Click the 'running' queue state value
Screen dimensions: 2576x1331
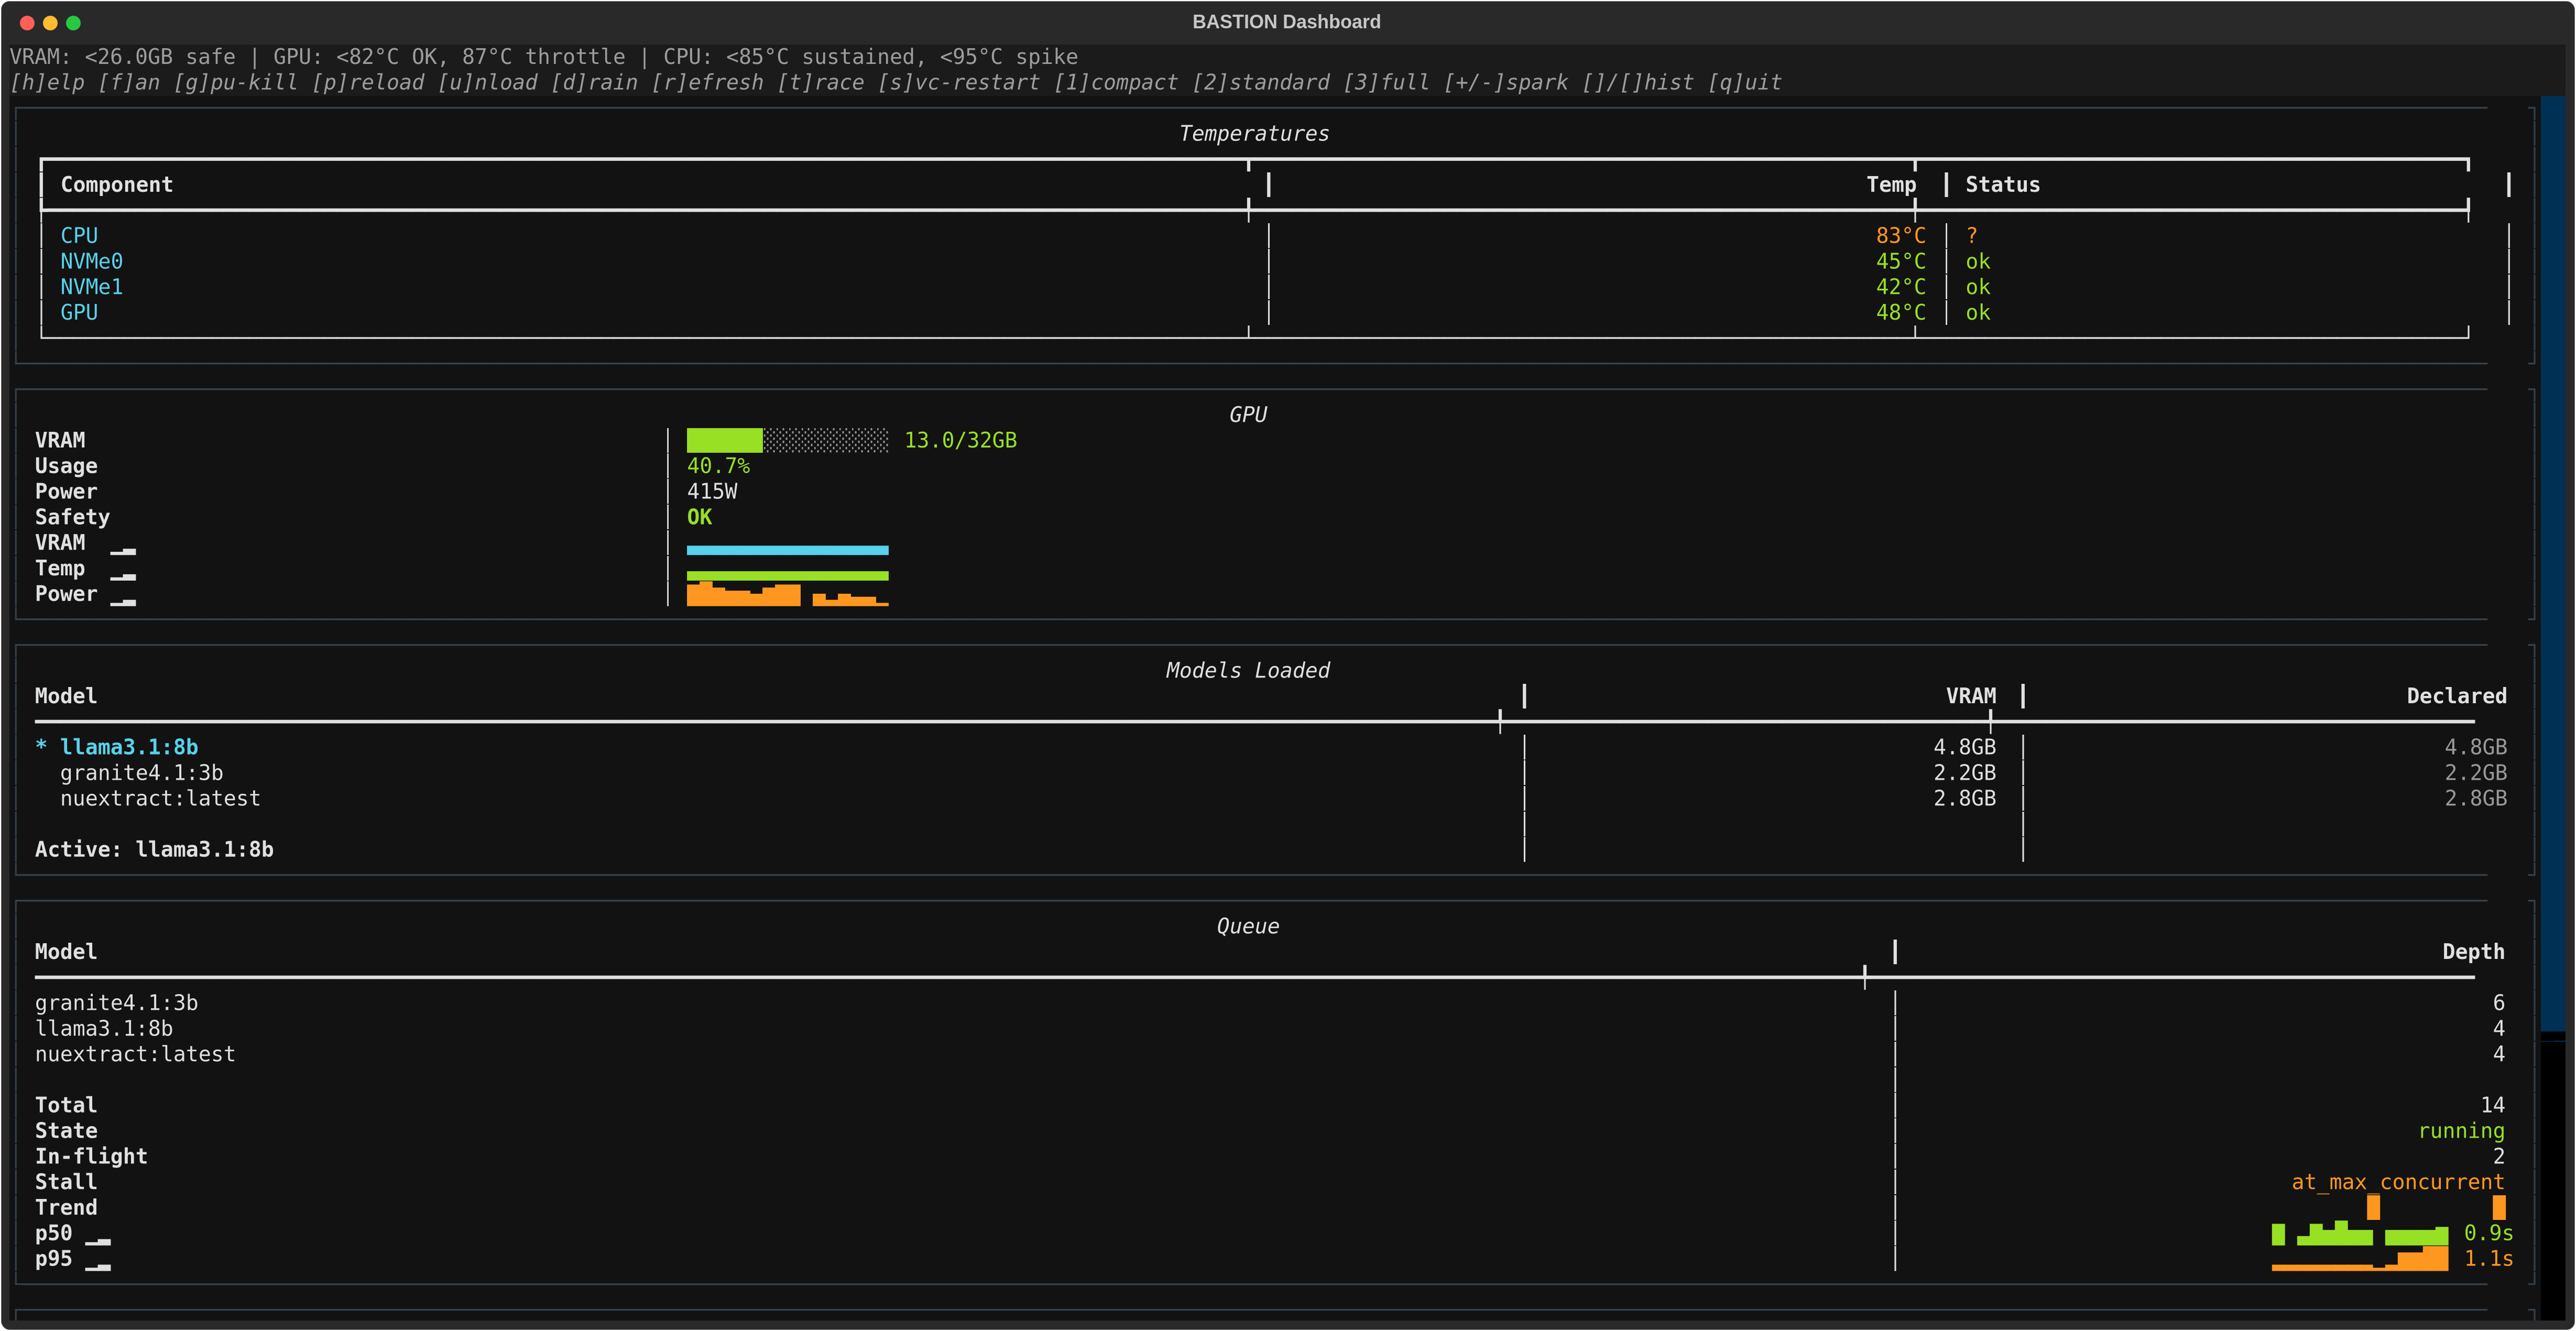click(2461, 1131)
